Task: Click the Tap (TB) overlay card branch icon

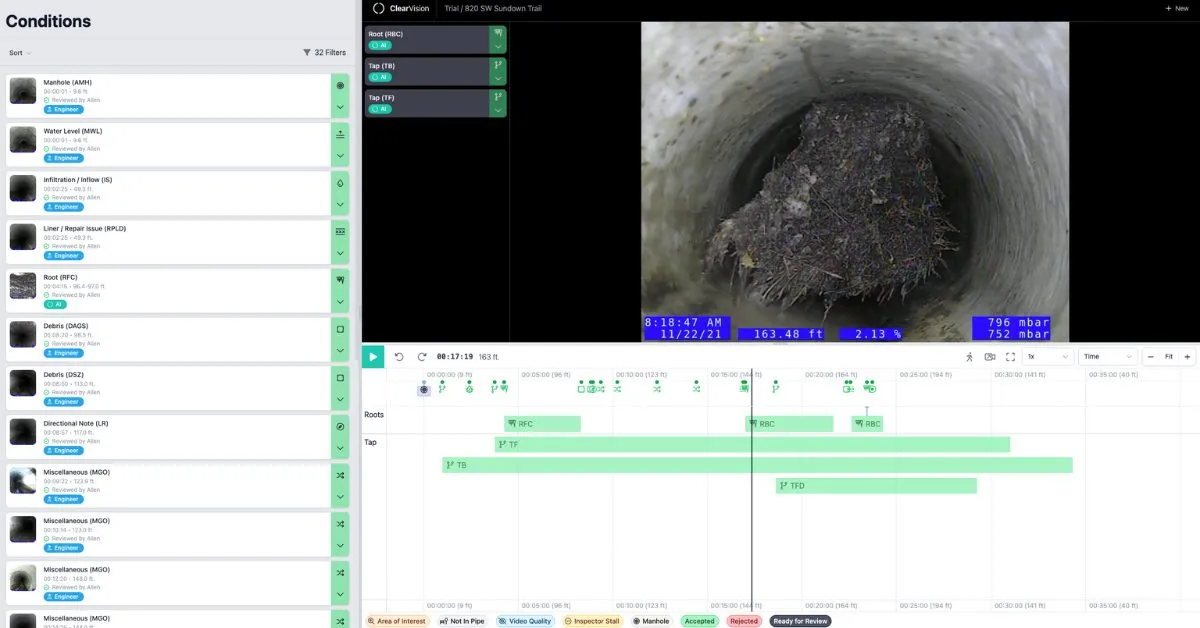Action: 497,66
